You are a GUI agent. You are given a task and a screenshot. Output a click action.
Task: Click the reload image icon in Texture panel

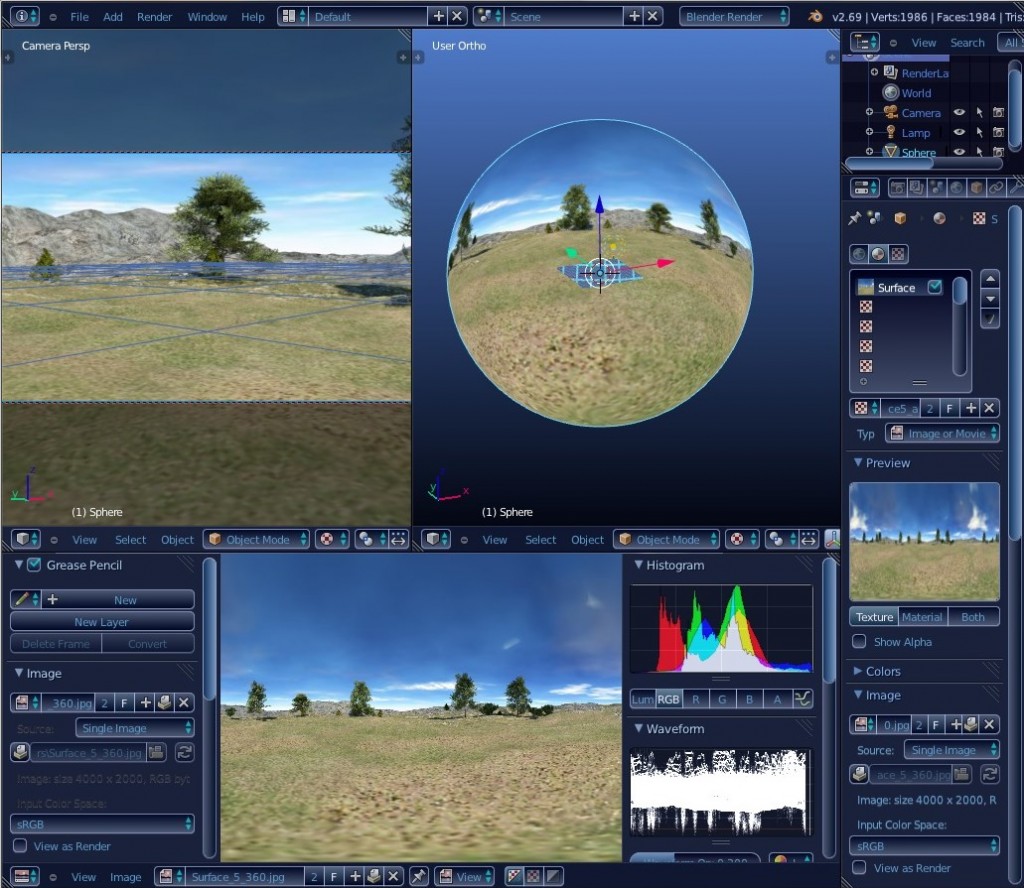tap(990, 773)
